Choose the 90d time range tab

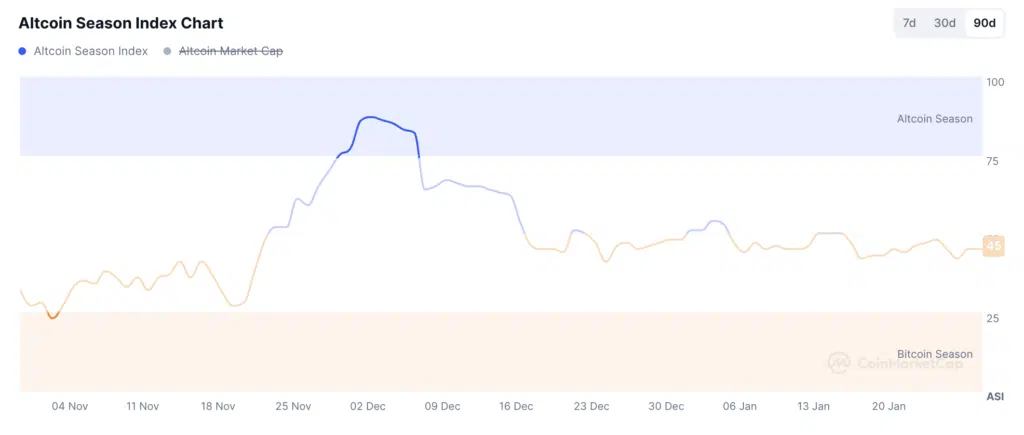point(984,23)
